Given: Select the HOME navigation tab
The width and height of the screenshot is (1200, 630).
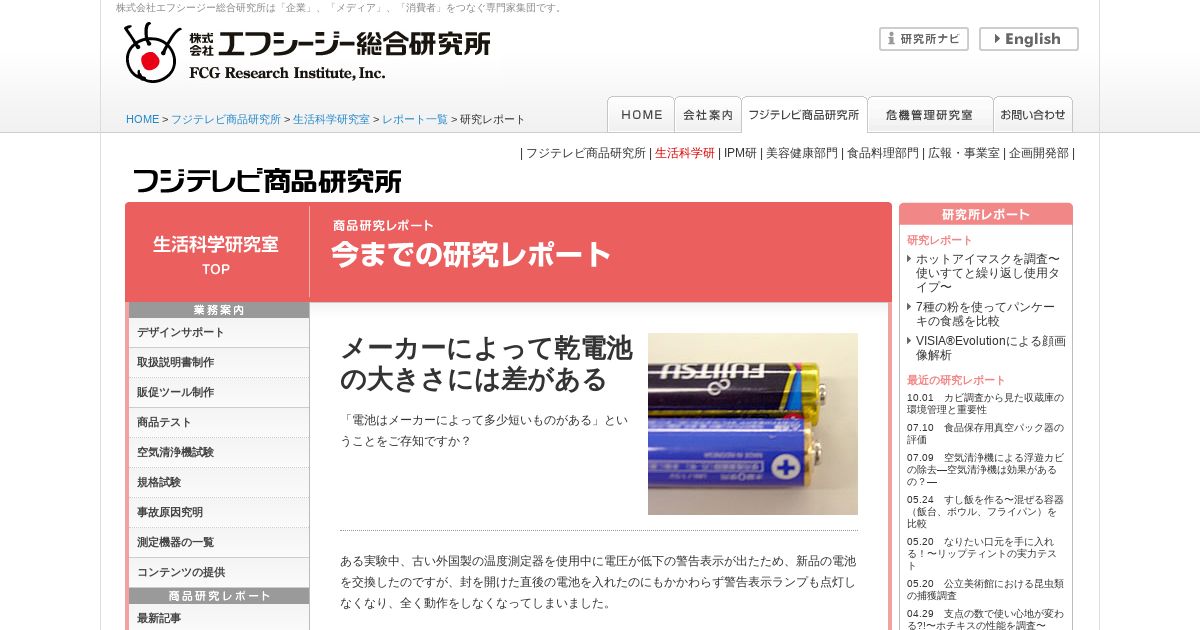Looking at the screenshot, I should pyautogui.click(x=641, y=114).
